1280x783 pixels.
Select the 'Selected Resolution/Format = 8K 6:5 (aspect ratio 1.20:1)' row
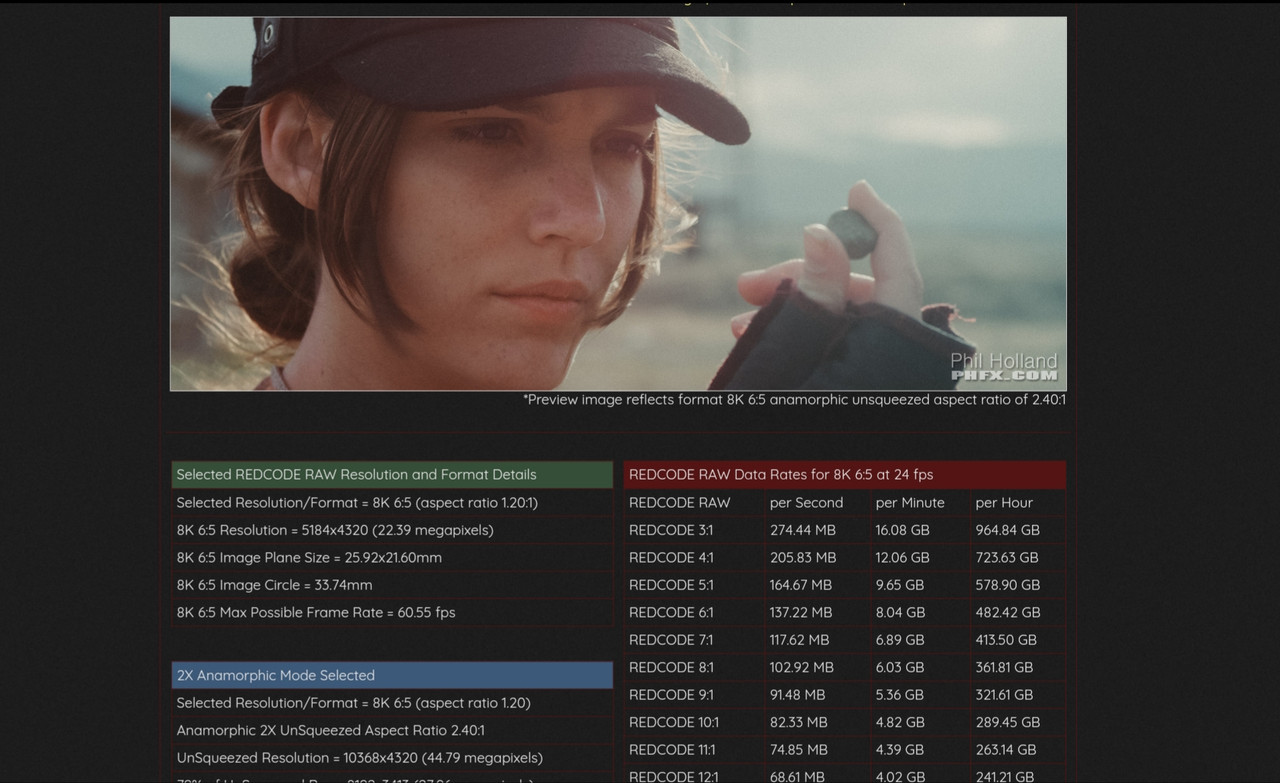[x=392, y=503]
